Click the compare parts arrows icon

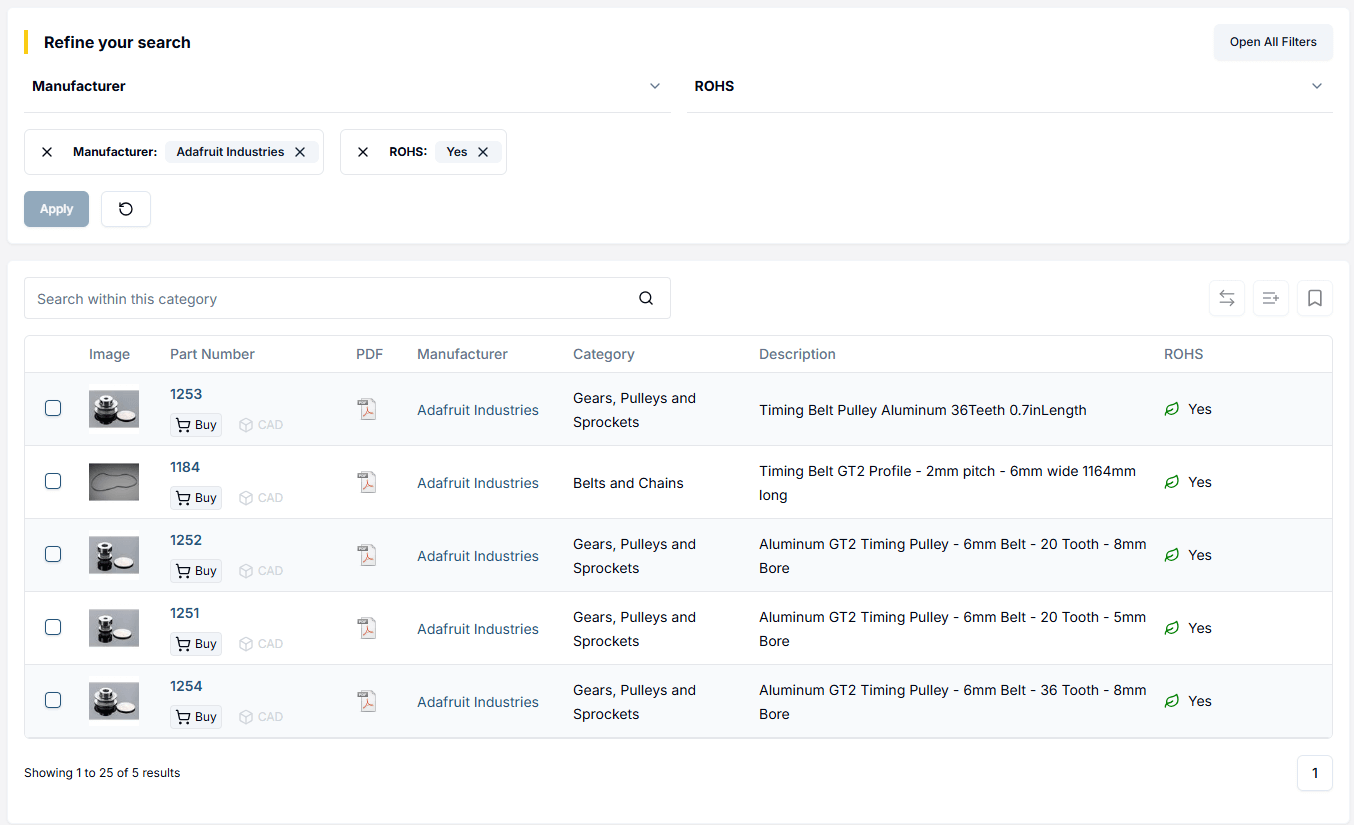point(1227,298)
